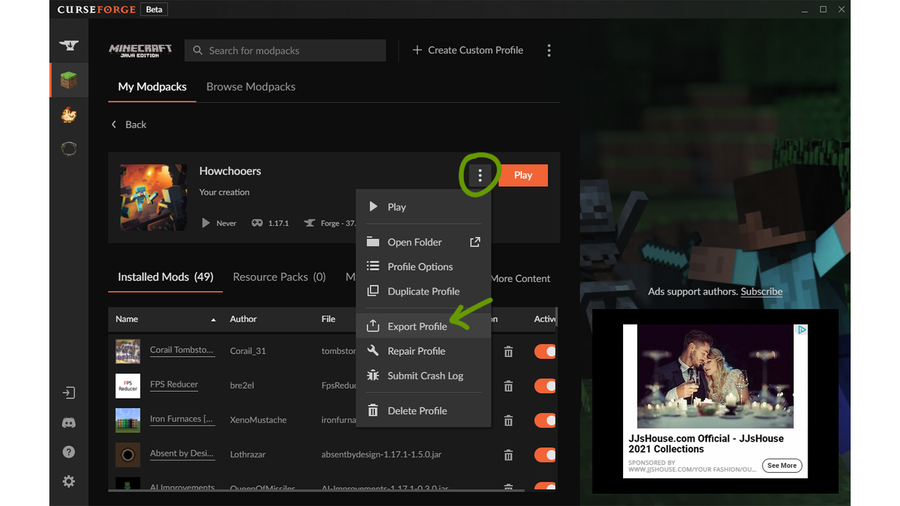
Task: Click the login arrow icon in sidebar
Action: tap(69, 393)
